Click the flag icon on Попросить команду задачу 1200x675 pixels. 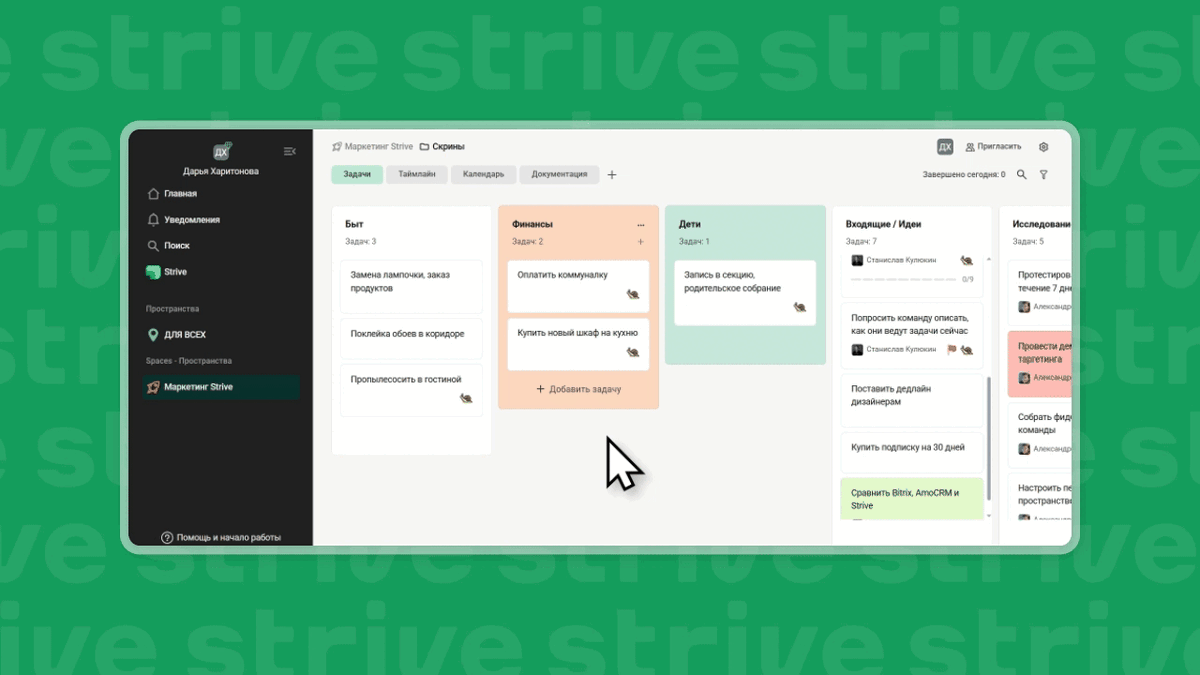click(950, 349)
